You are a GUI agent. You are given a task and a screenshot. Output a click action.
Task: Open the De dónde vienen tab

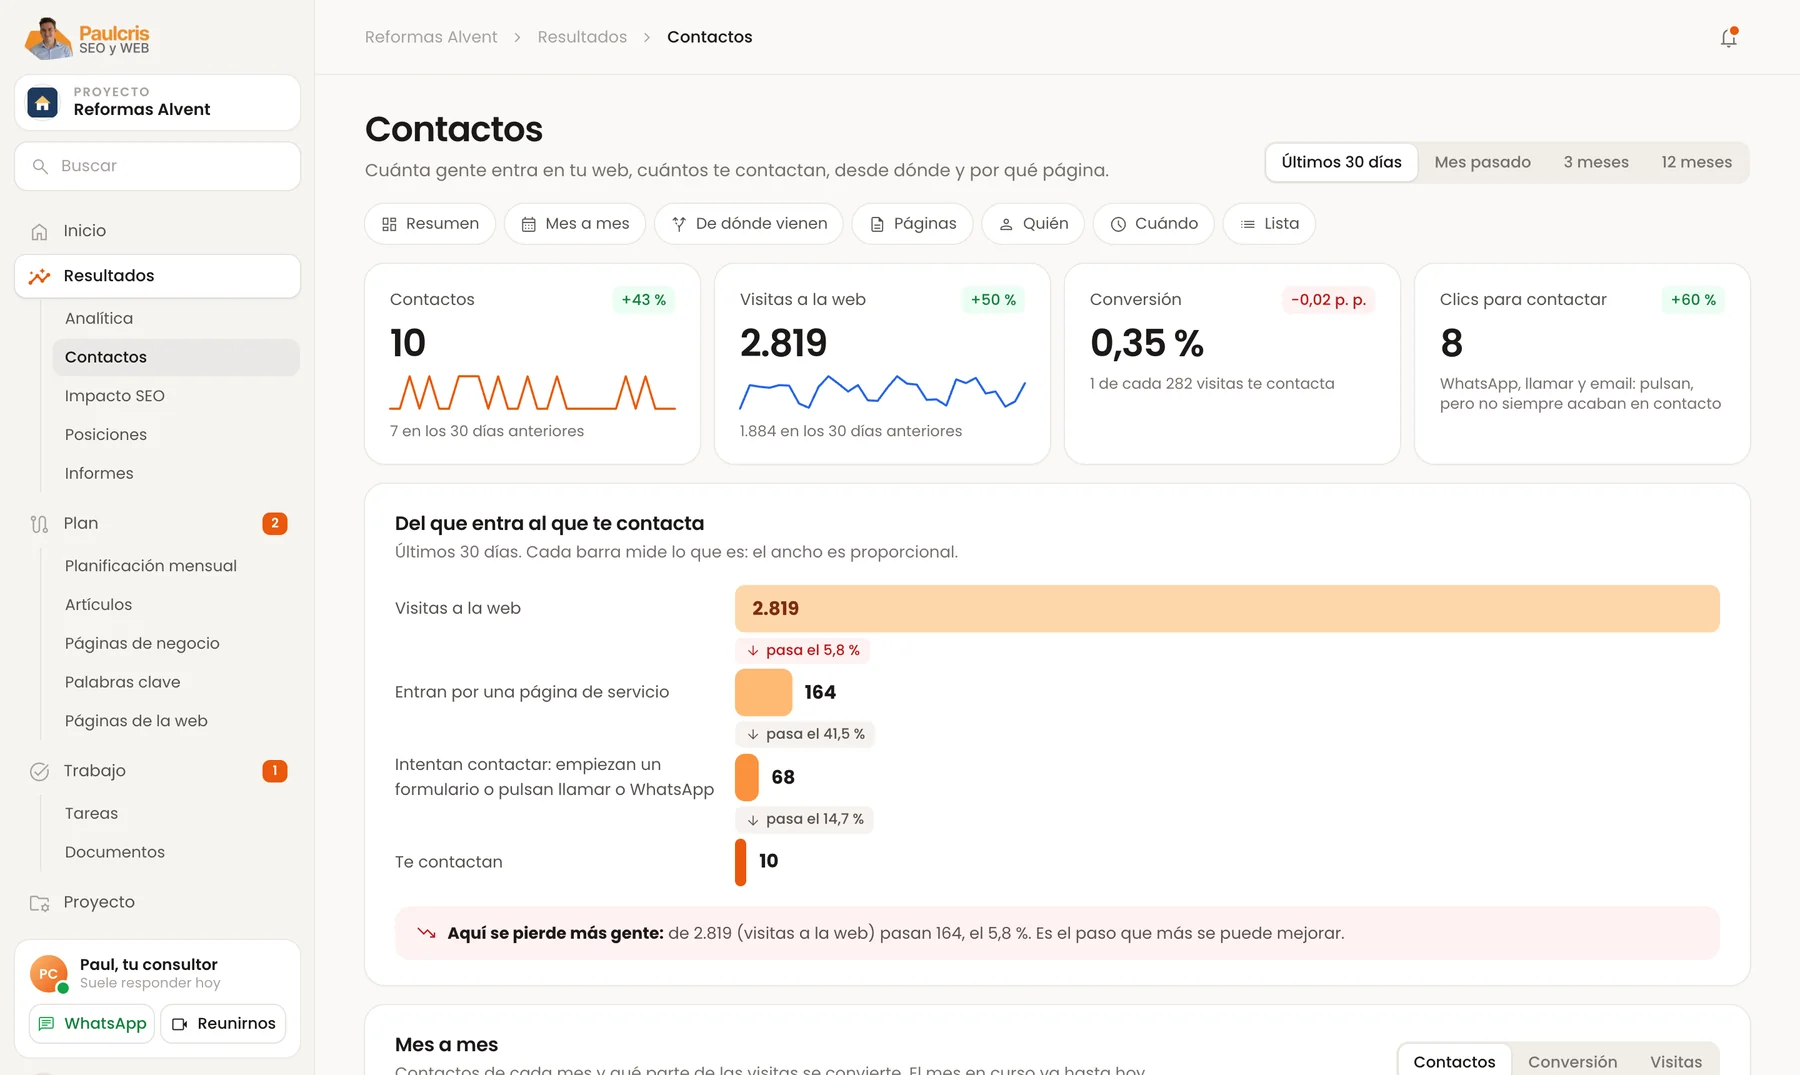[x=748, y=224]
